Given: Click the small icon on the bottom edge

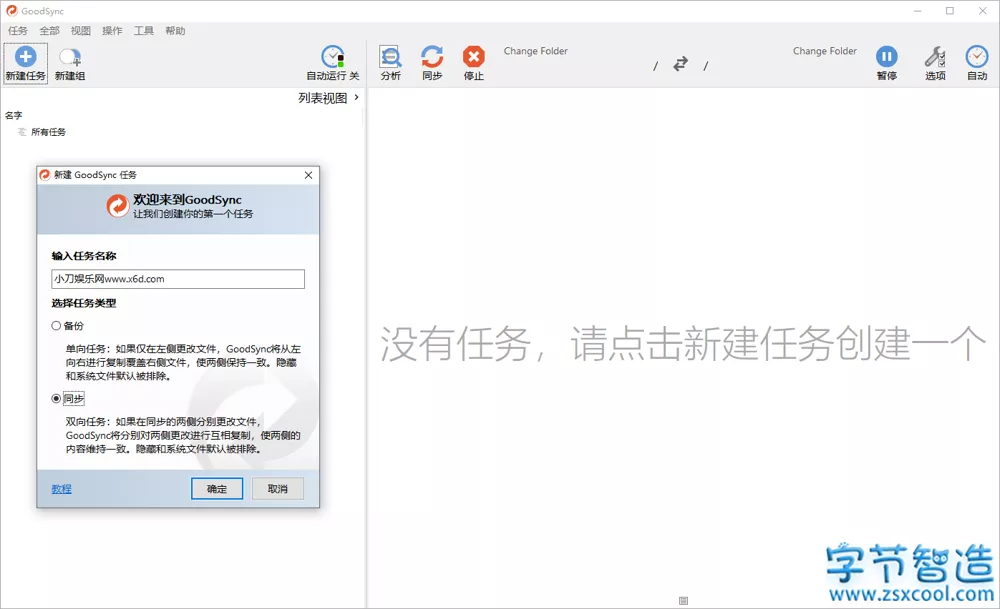Looking at the screenshot, I should pyautogui.click(x=683, y=600).
